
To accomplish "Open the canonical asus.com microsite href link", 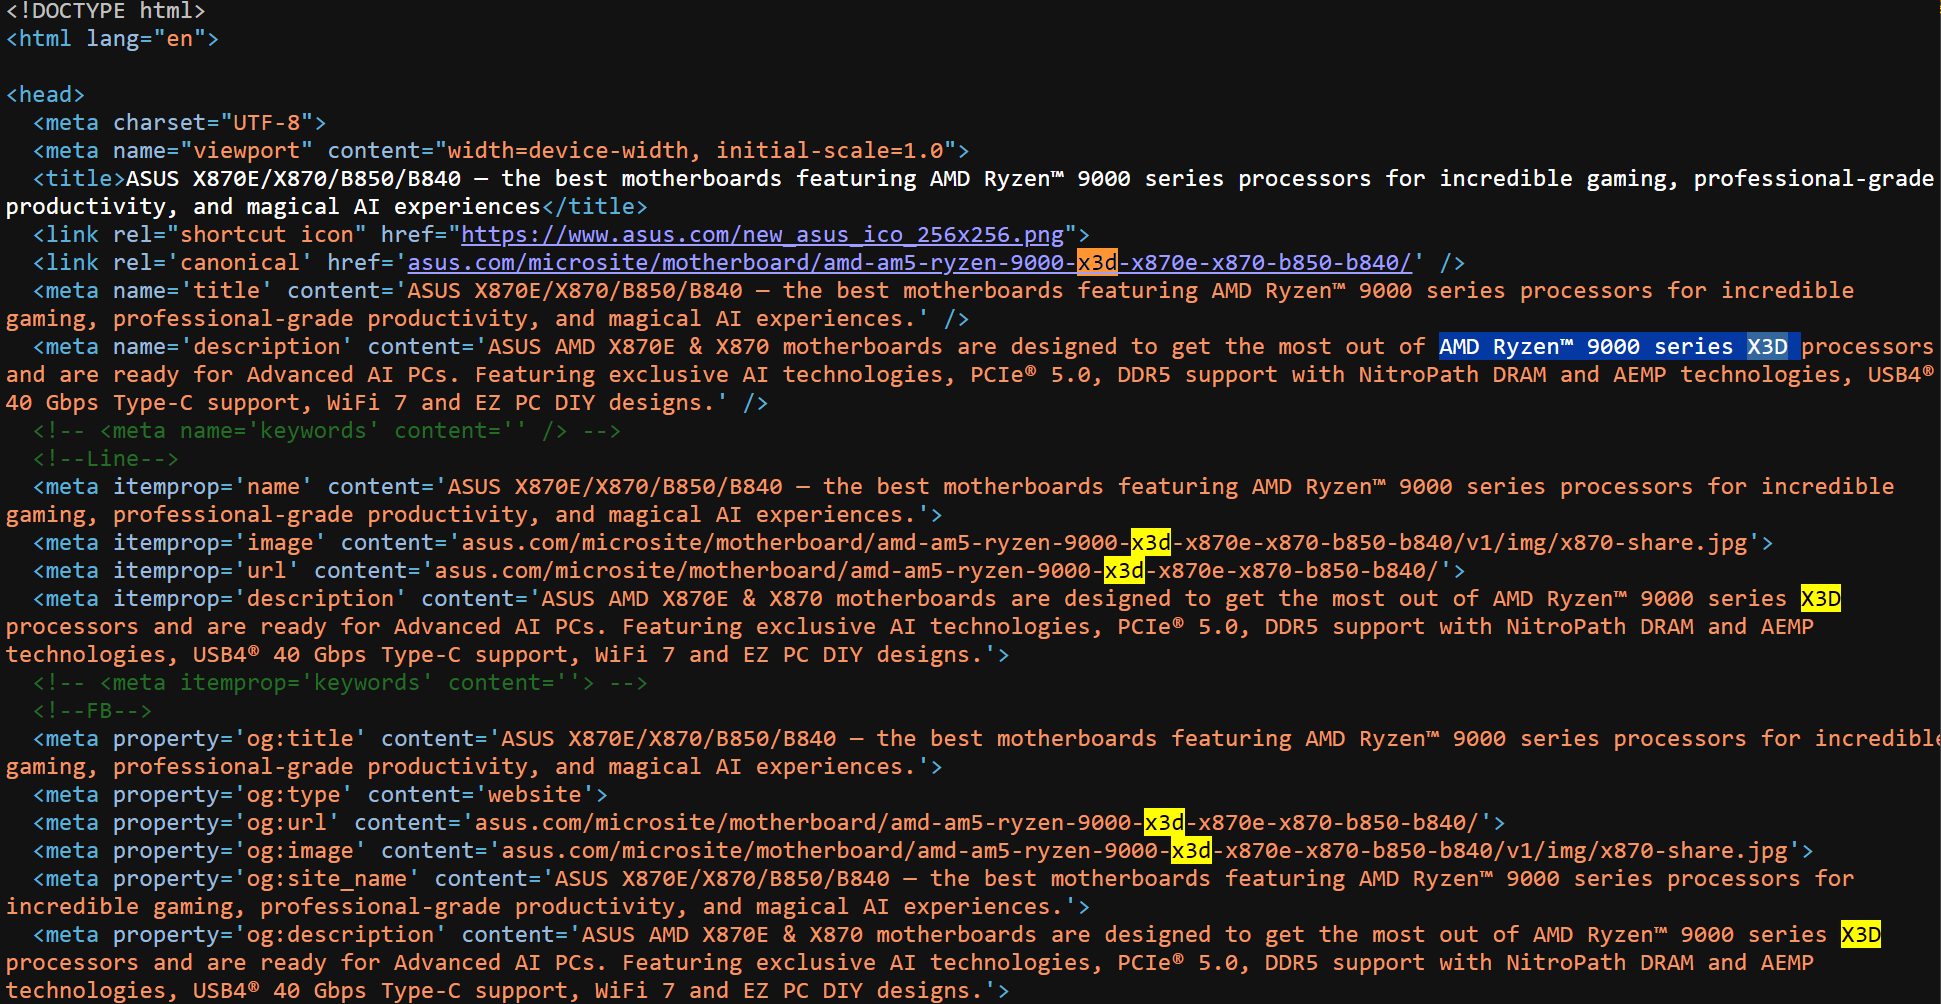I will coord(909,263).
